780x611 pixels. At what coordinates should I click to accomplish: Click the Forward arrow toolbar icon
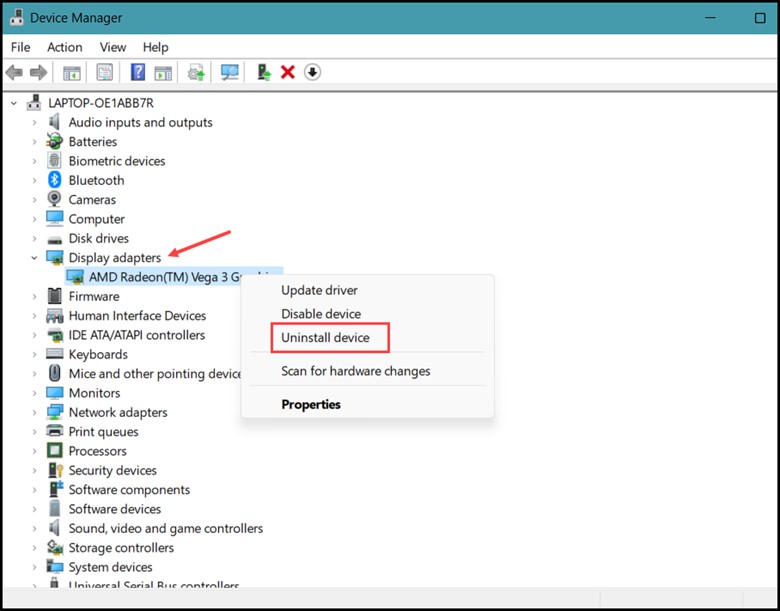(38, 73)
